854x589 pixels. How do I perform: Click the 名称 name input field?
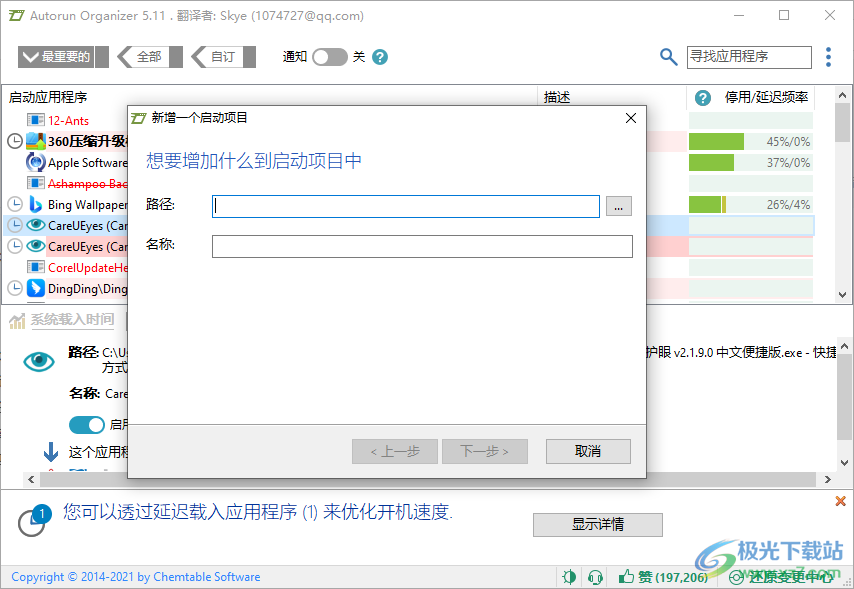(422, 246)
